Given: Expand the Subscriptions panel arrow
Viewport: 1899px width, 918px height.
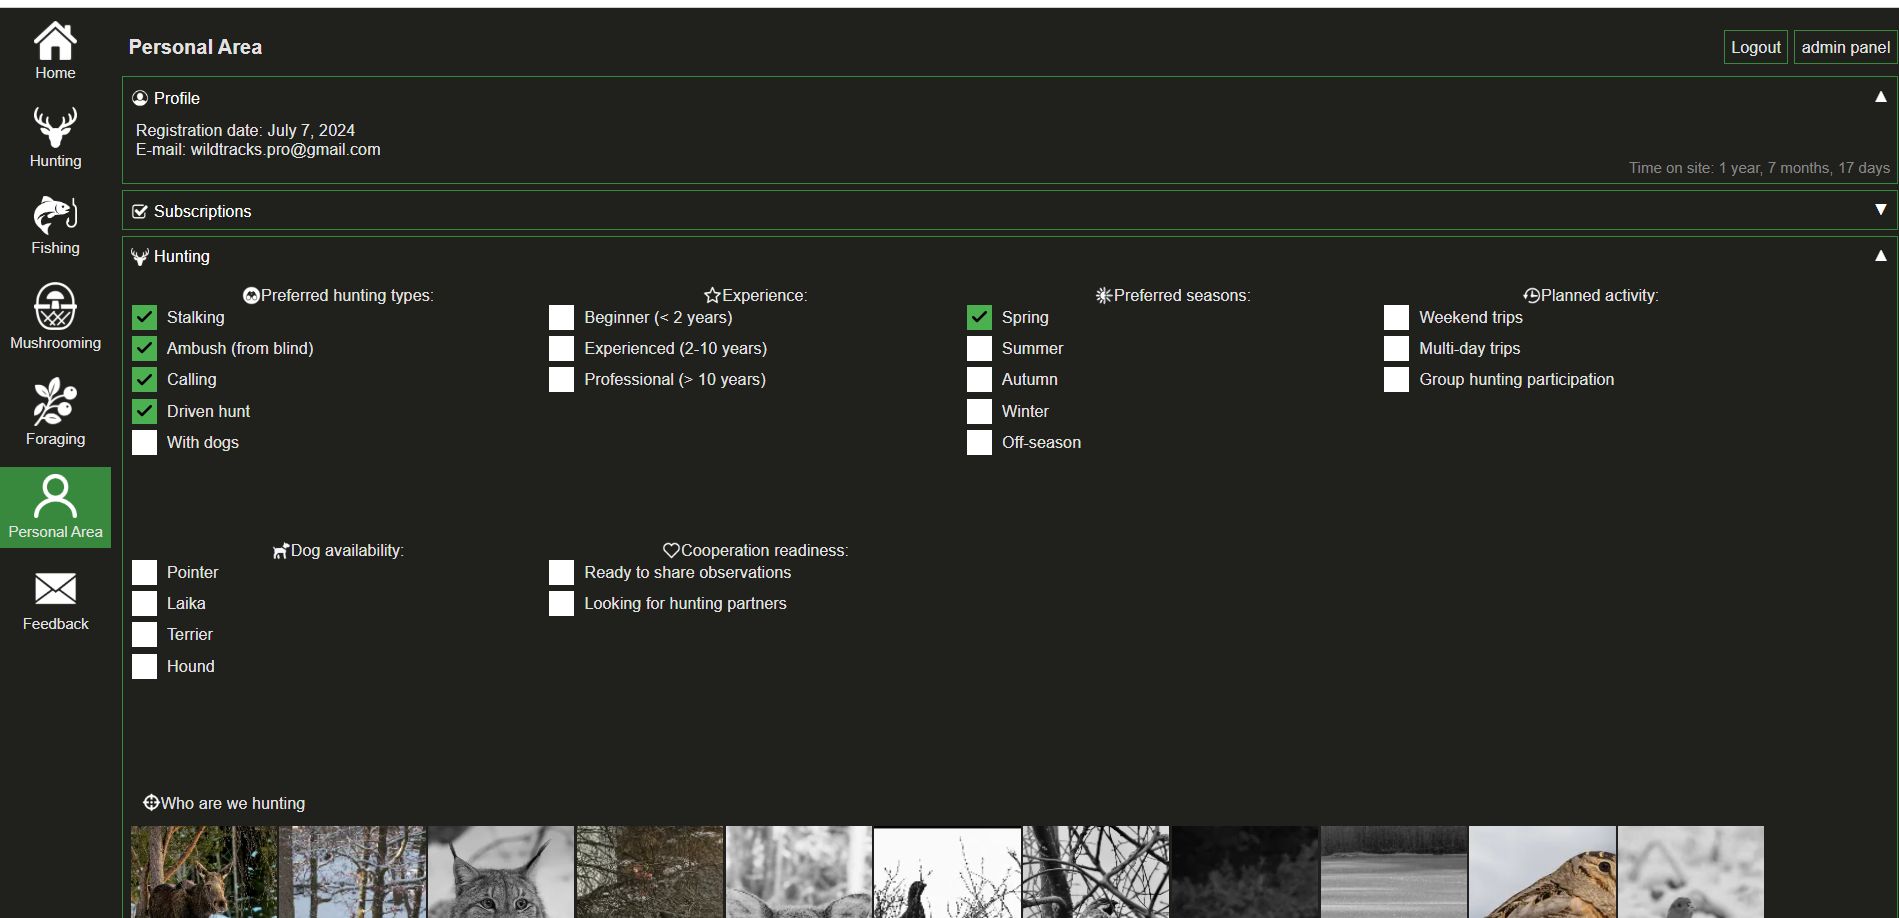Looking at the screenshot, I should click(1880, 210).
